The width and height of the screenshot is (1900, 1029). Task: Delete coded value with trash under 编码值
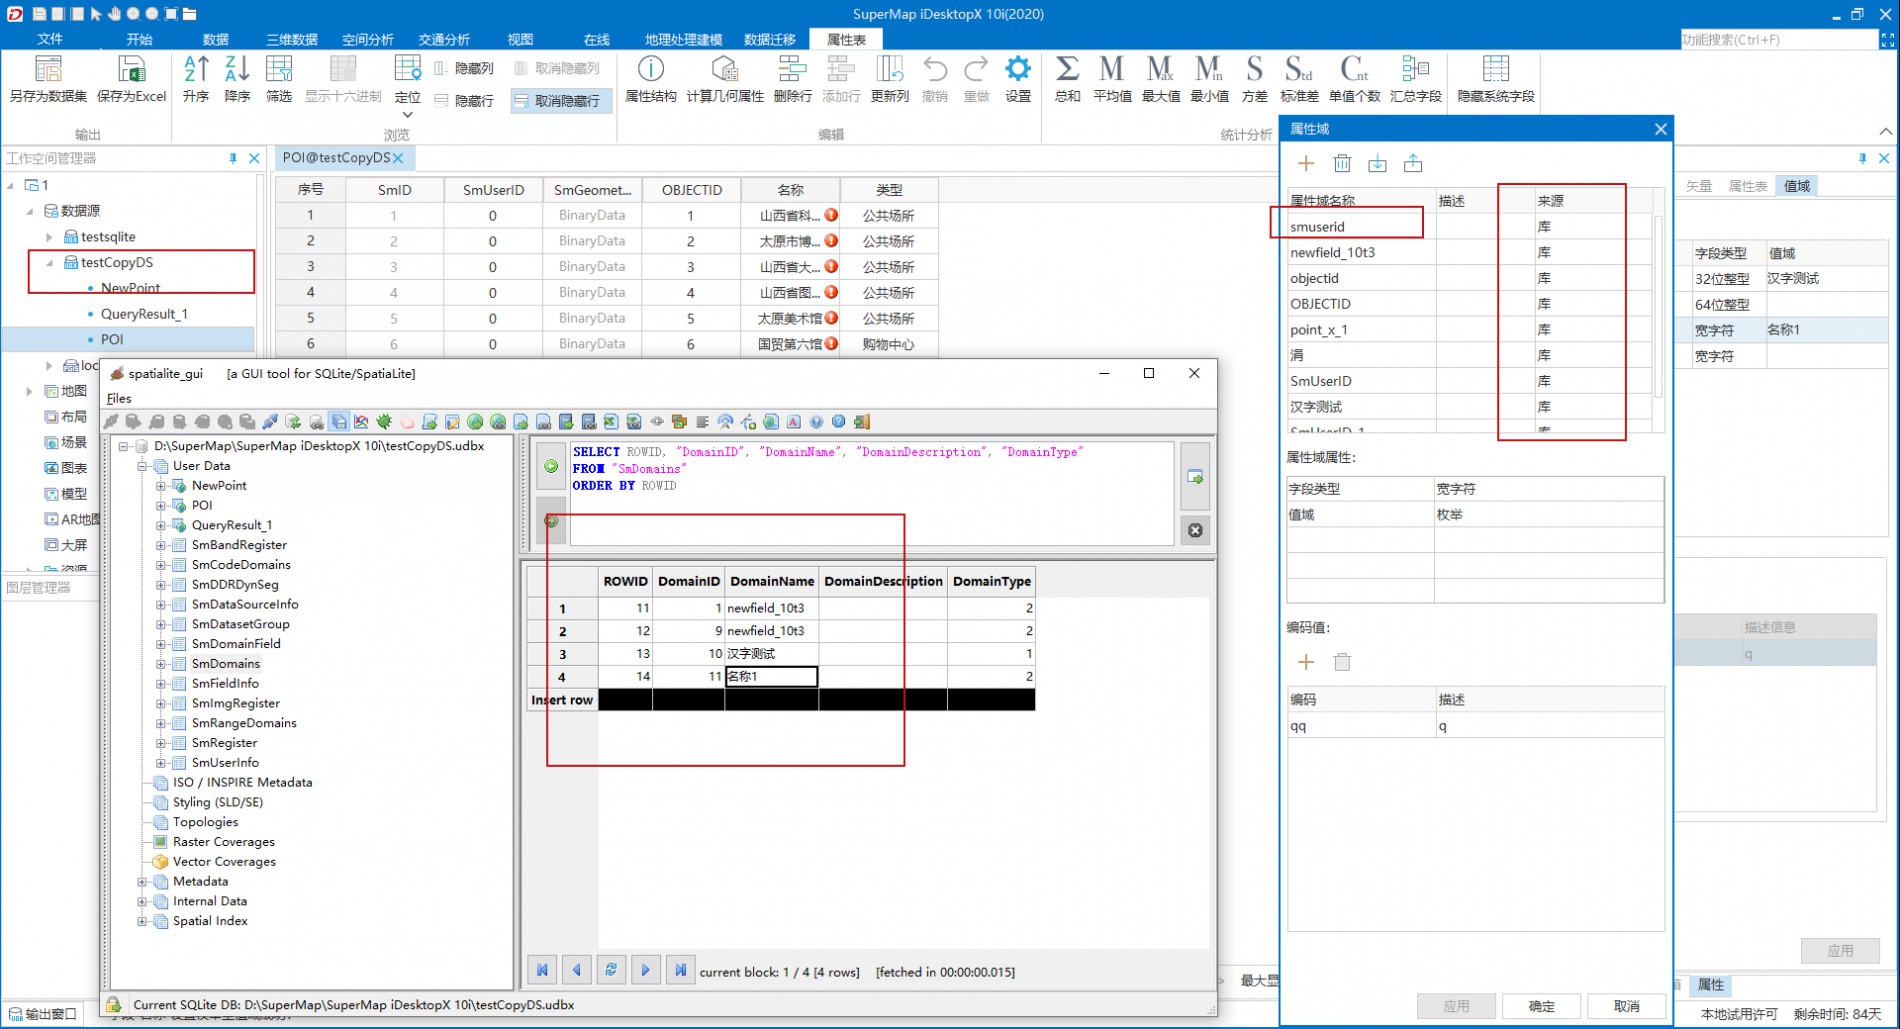tap(1342, 662)
